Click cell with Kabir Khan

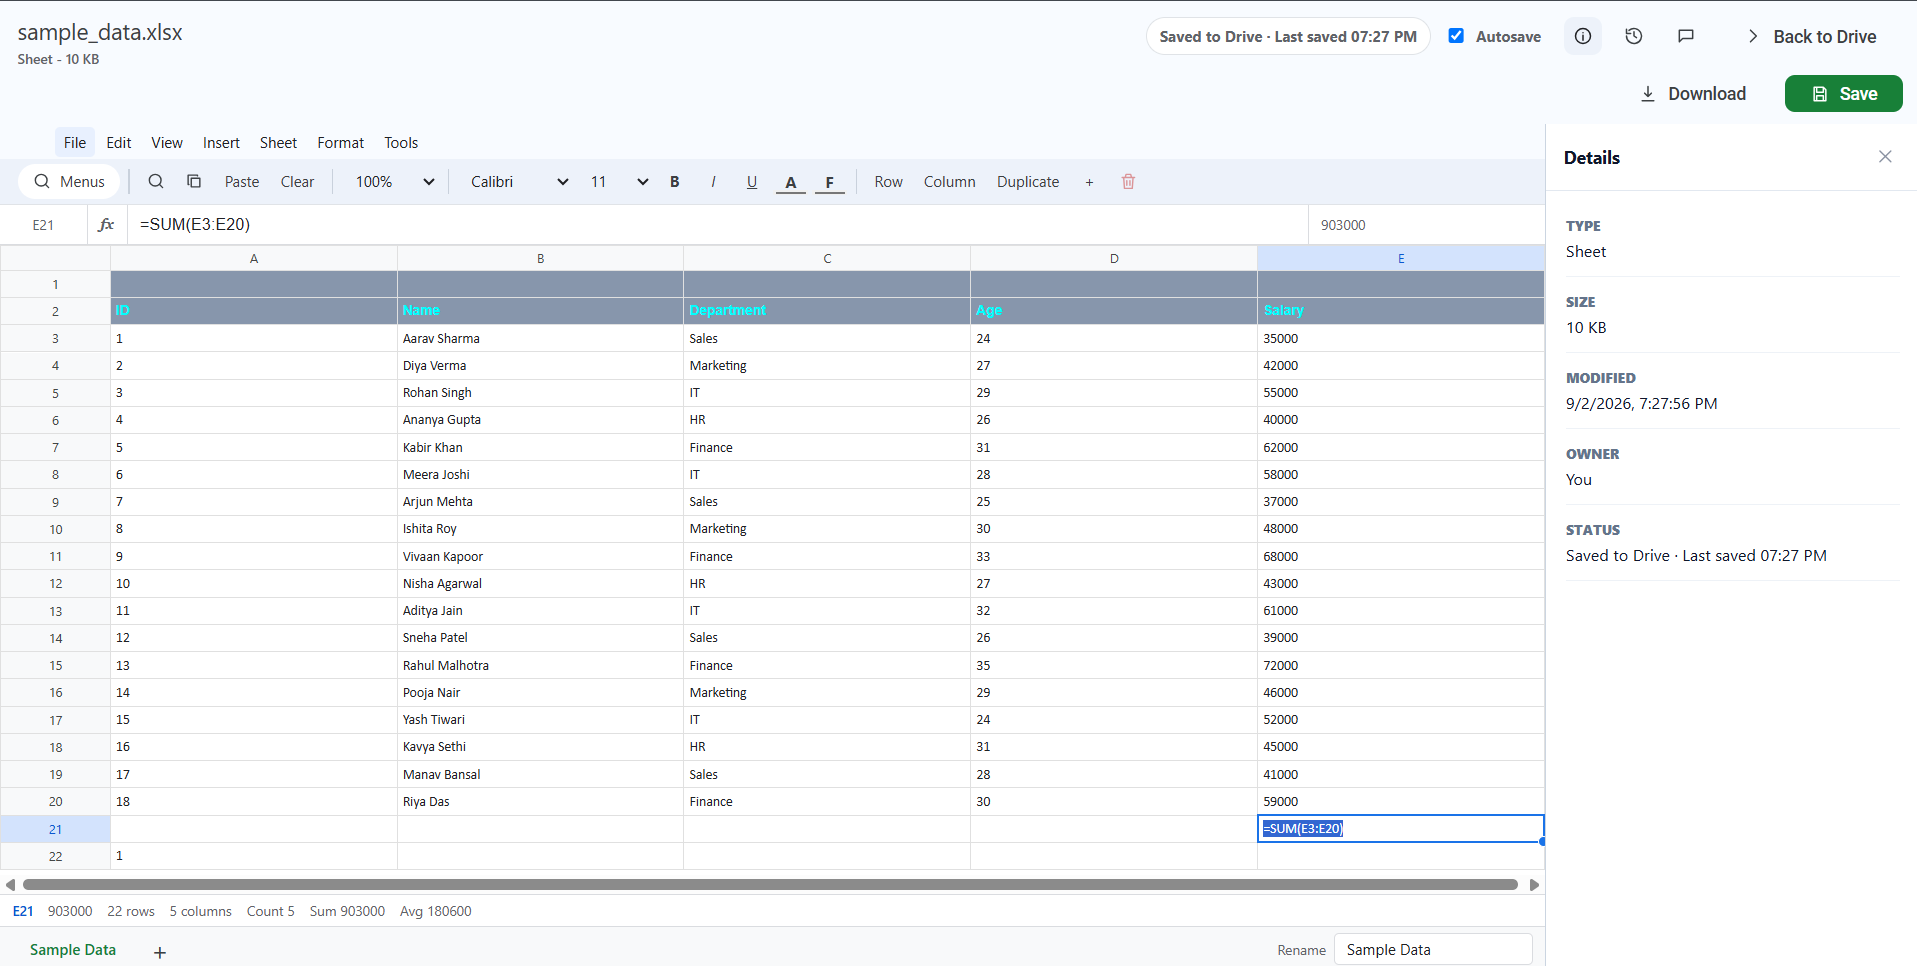click(540, 447)
